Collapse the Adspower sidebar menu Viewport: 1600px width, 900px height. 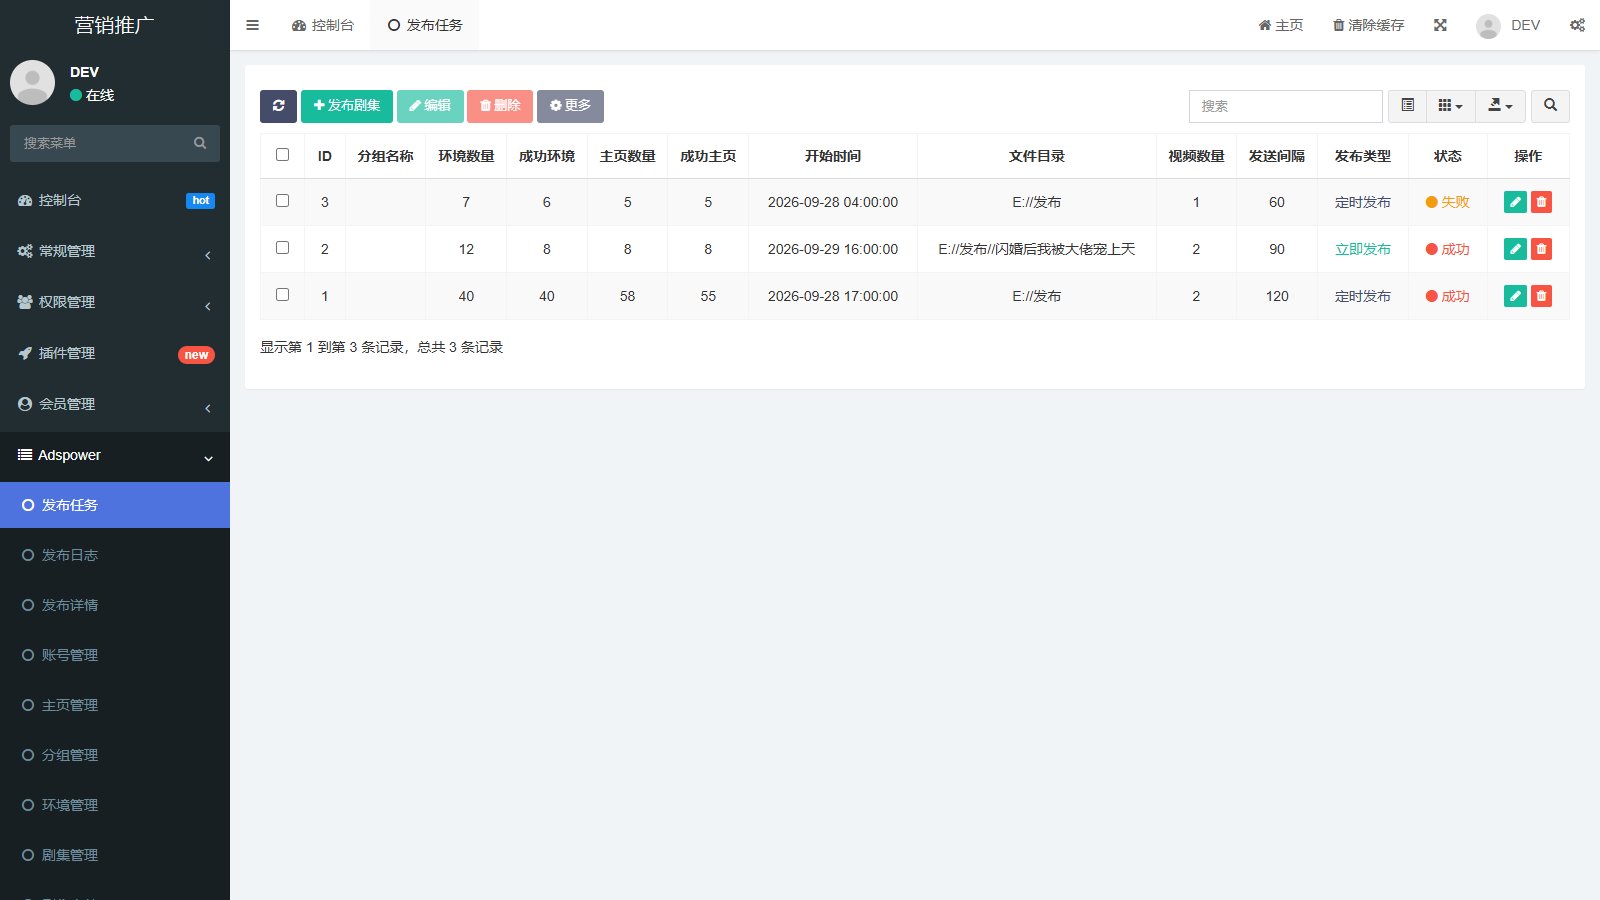click(115, 455)
